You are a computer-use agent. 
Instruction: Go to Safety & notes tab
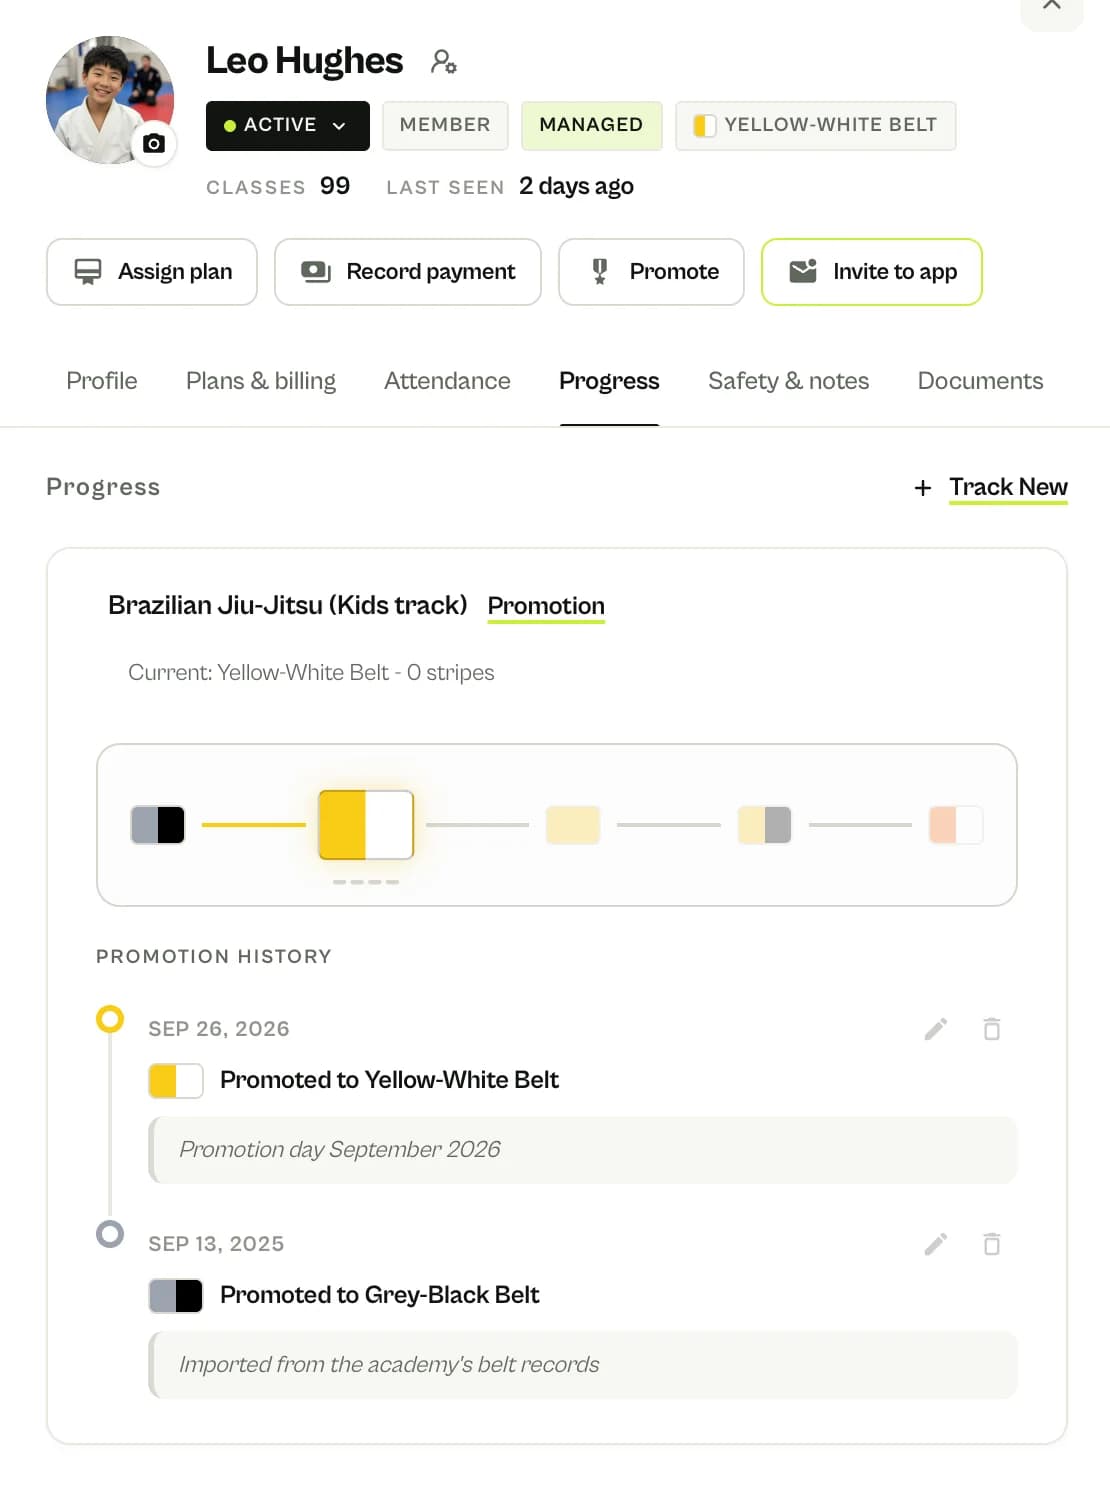(x=788, y=381)
